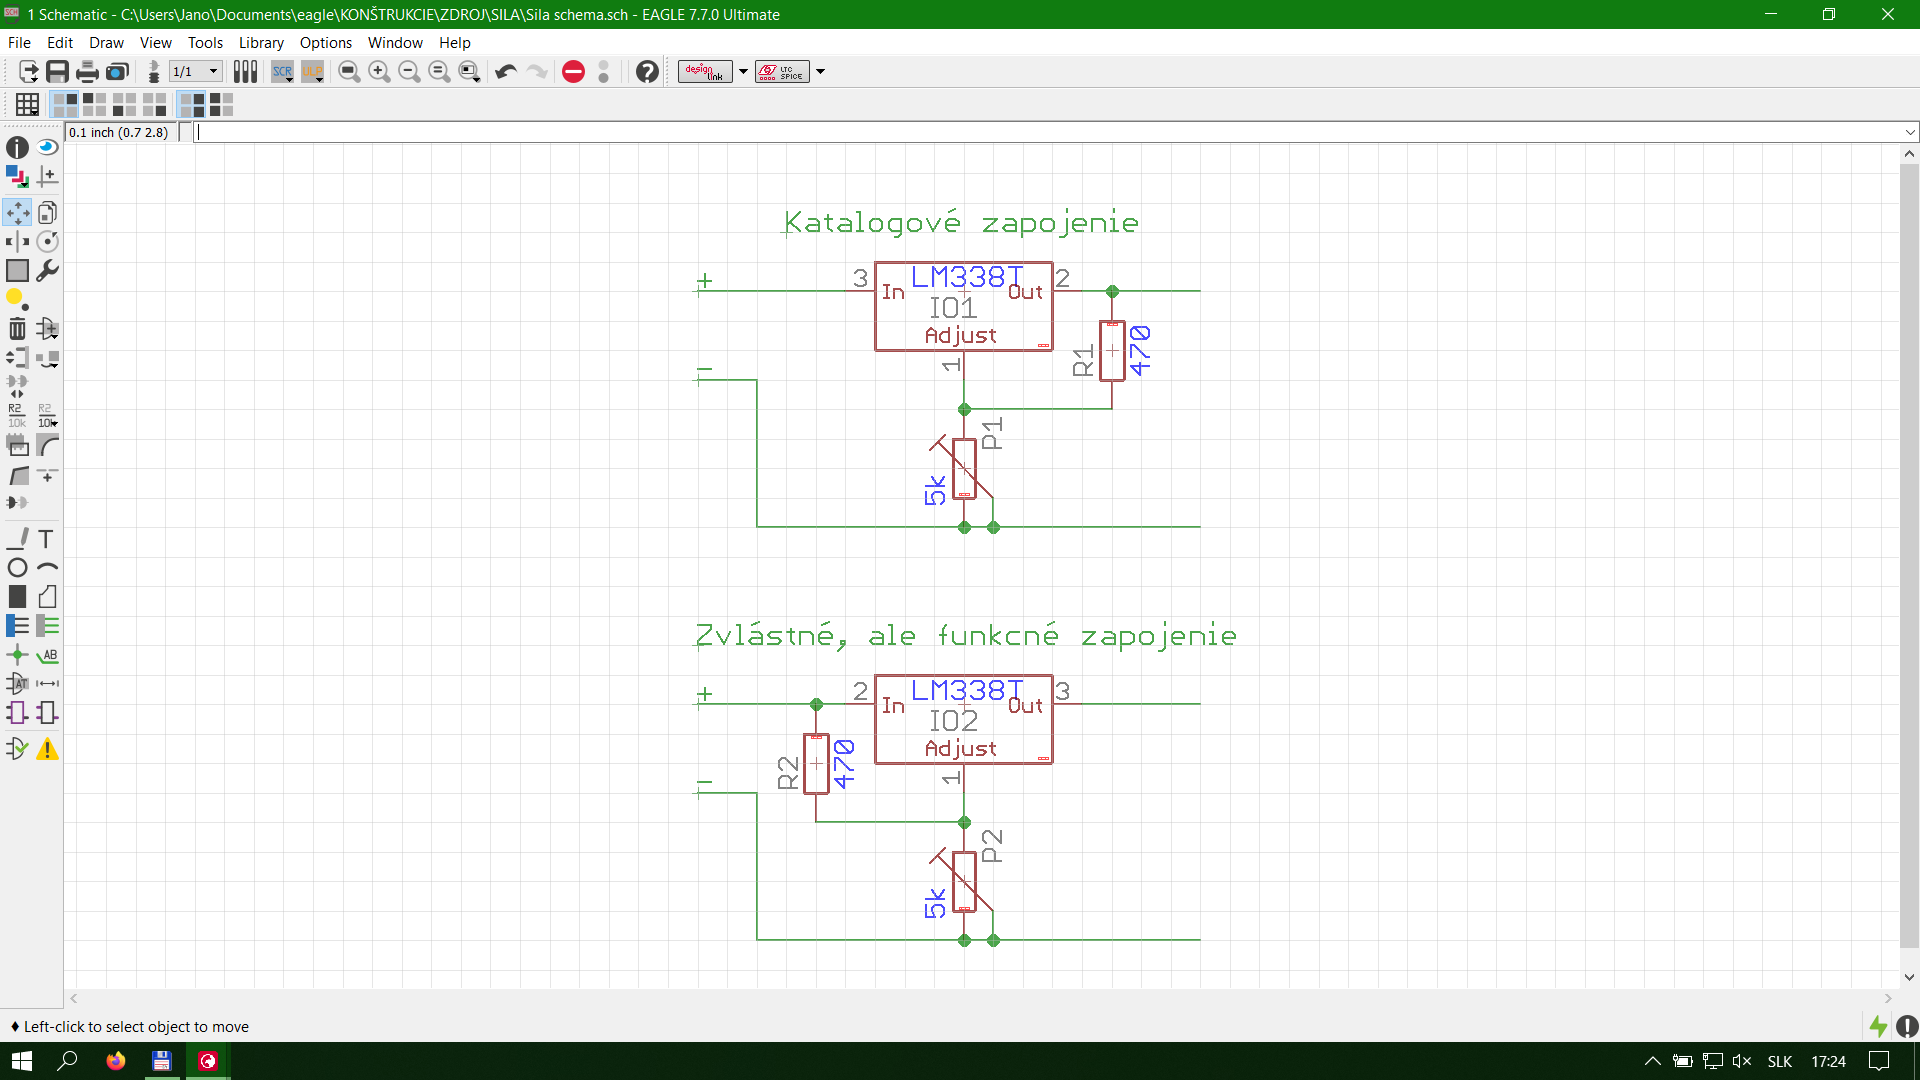Open the Info tool
The height and width of the screenshot is (1080, 1920).
point(17,148)
